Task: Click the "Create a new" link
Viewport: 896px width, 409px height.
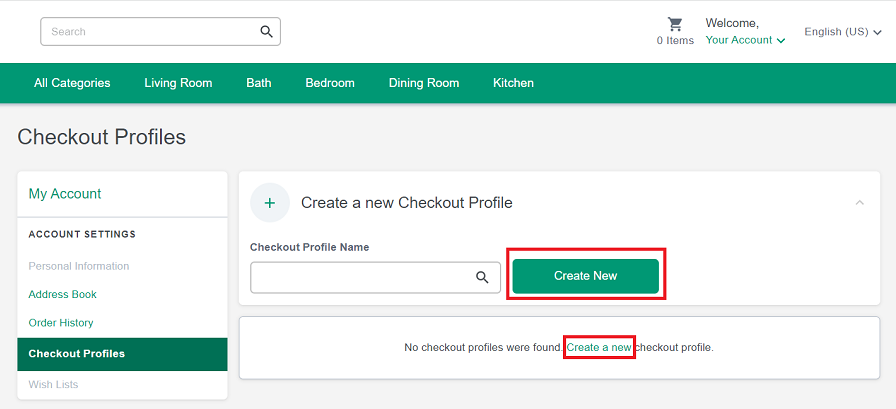Action: point(599,347)
